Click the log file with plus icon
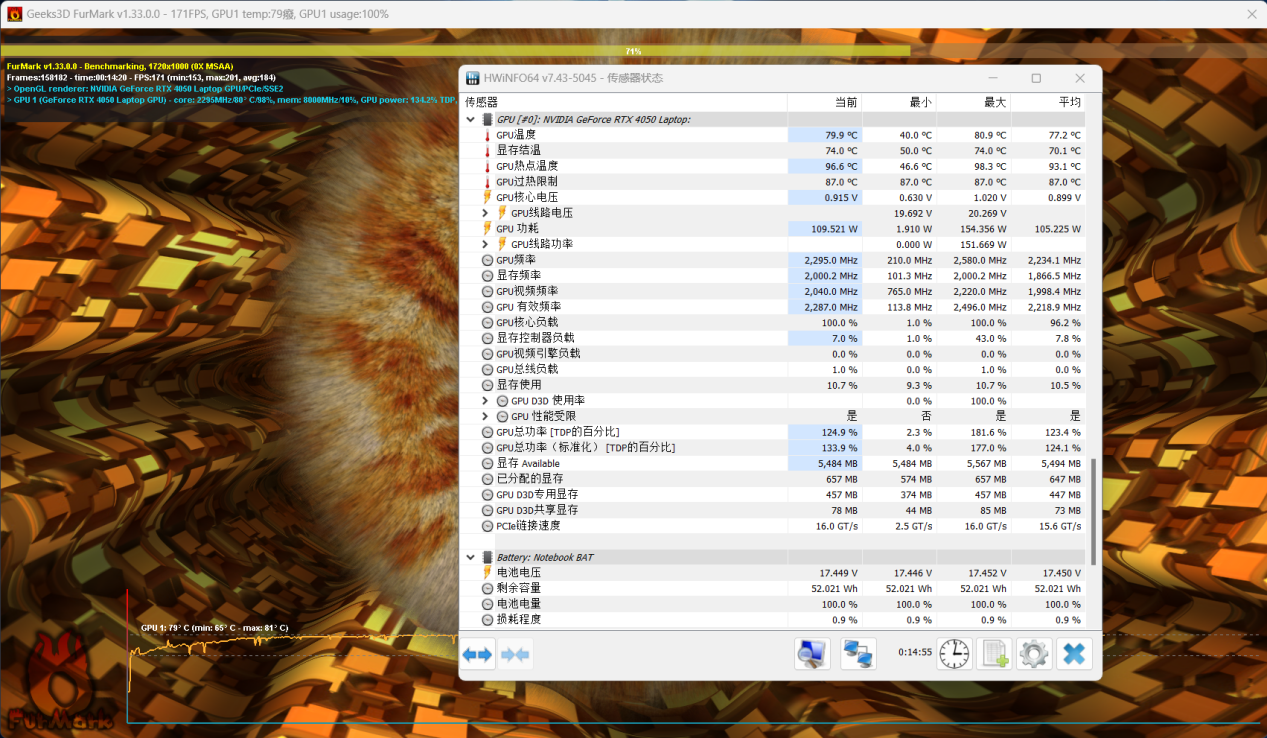Image resolution: width=1267 pixels, height=738 pixels. pyautogui.click(x=995, y=654)
